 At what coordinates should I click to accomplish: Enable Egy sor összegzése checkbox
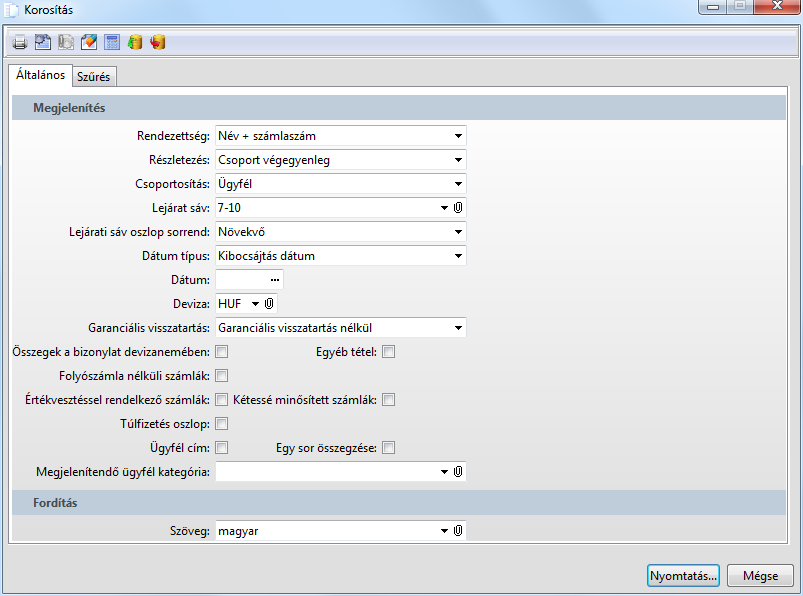tap(389, 448)
